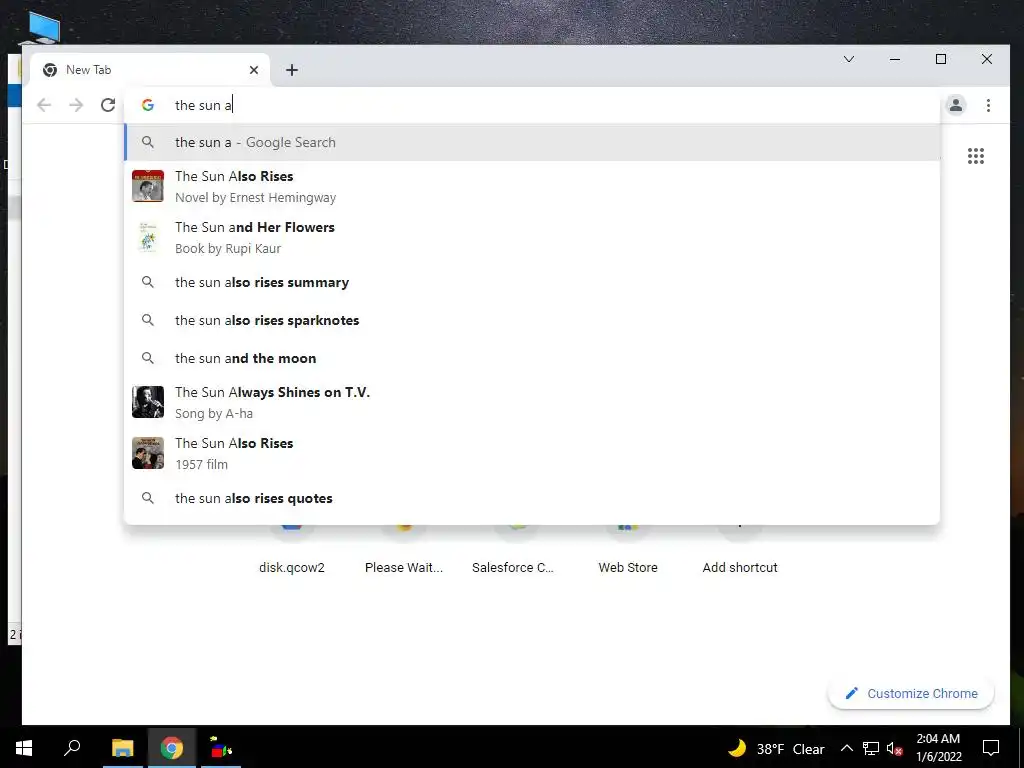Open the Chrome three-dot menu
The image size is (1024, 768).
pyautogui.click(x=988, y=105)
